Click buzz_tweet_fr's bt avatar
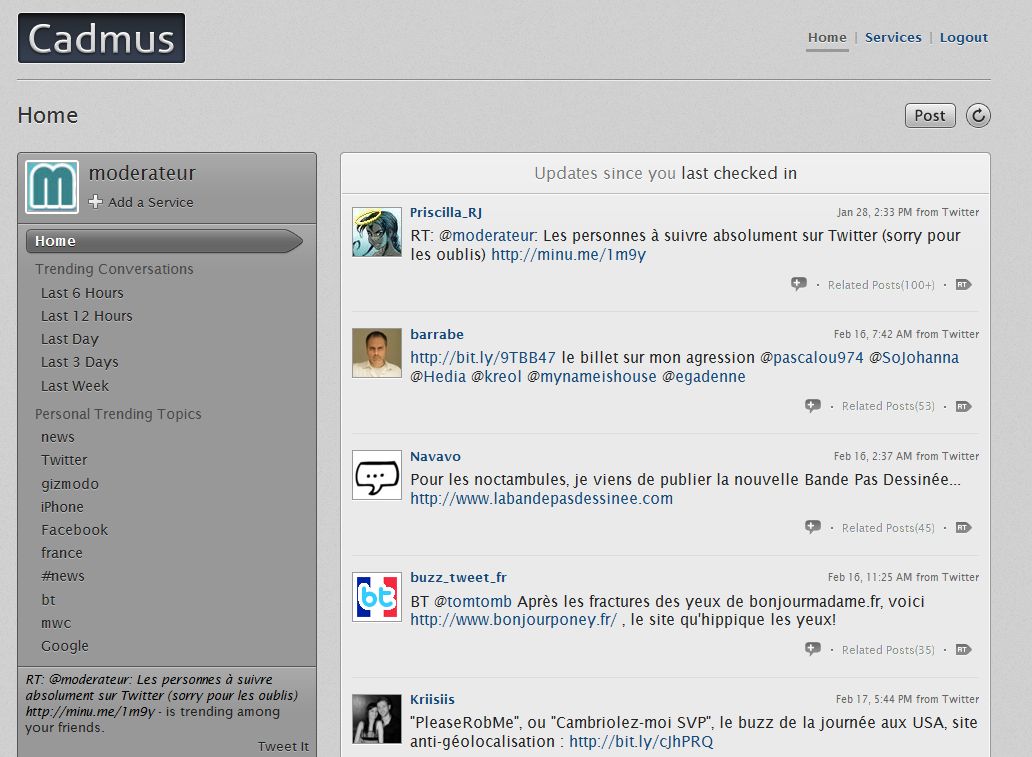Screen dimensions: 1032x757 376,597
